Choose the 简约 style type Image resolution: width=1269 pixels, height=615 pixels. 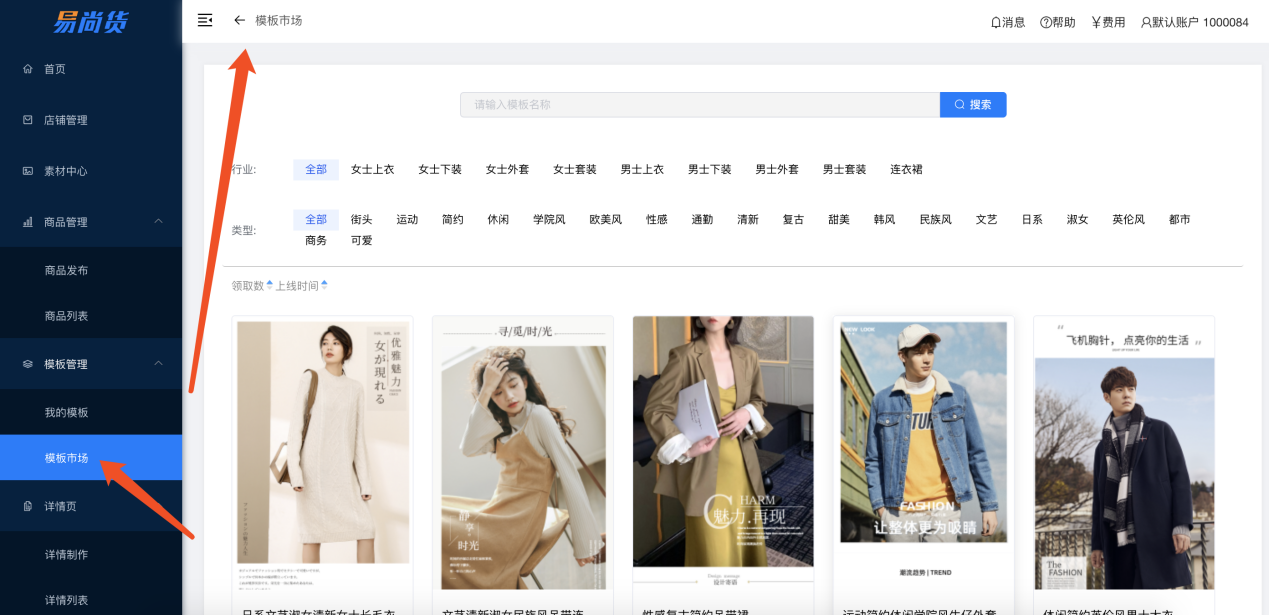click(452, 220)
